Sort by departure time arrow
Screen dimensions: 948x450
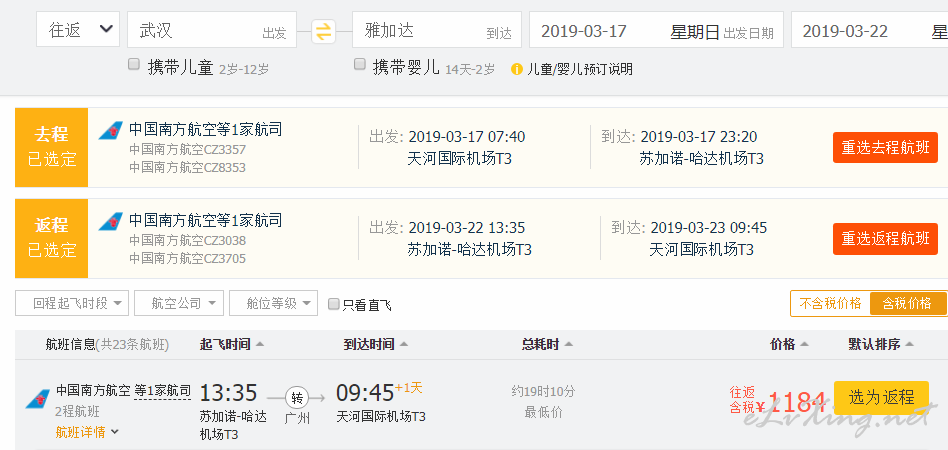260,344
